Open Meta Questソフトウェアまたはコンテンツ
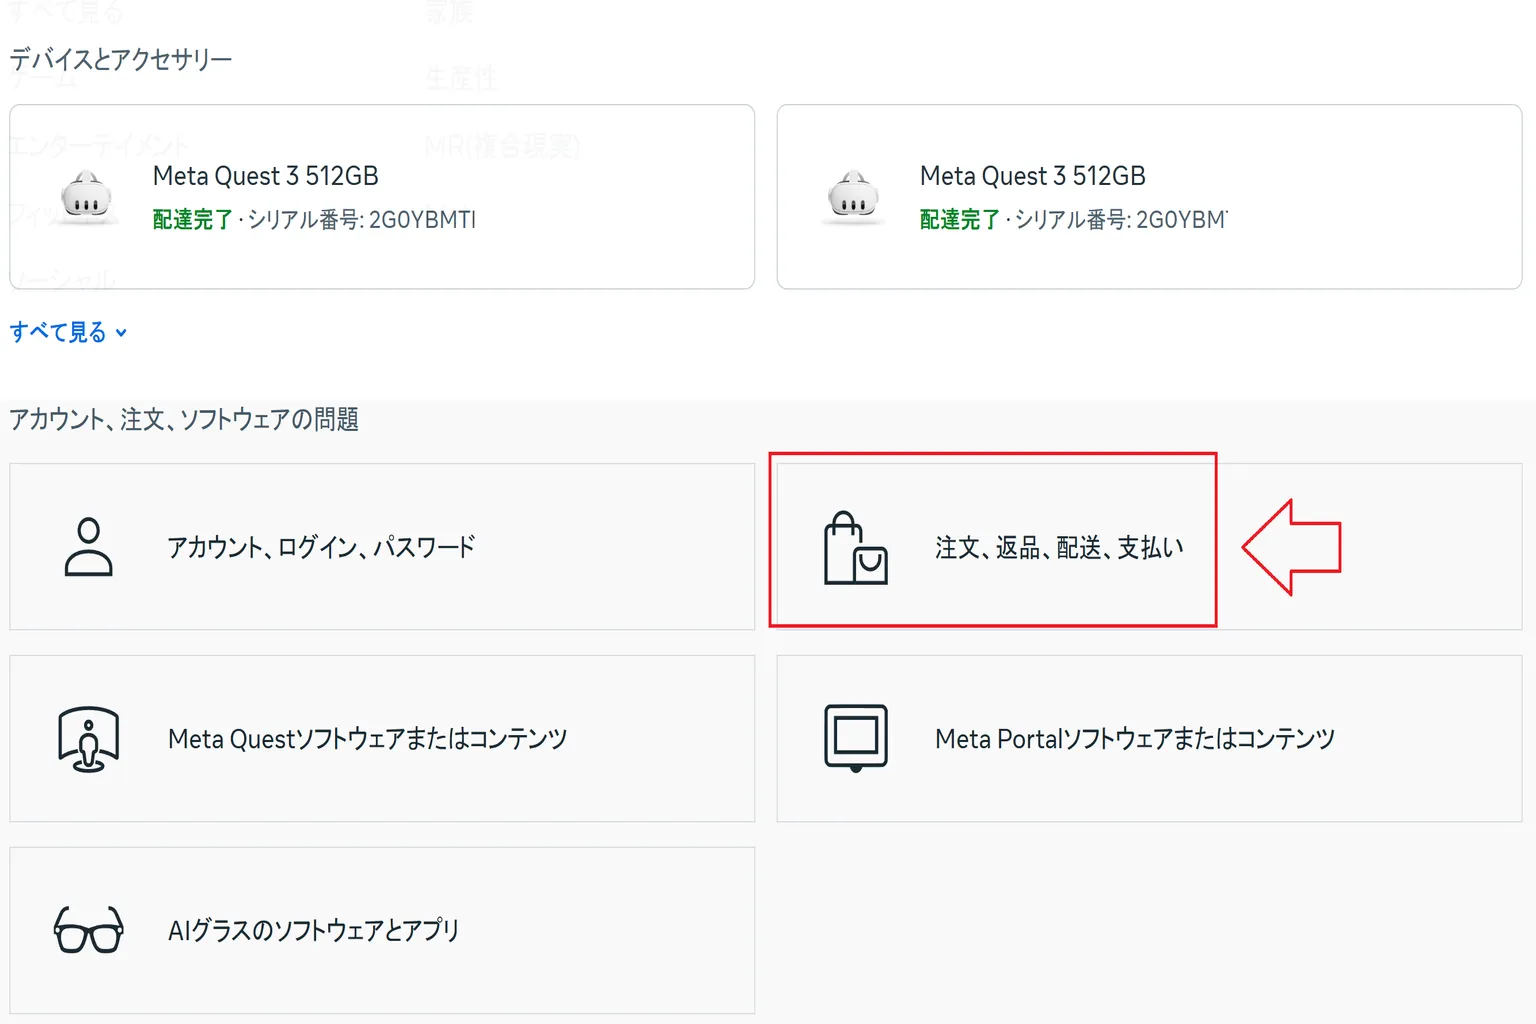Screen dimensions: 1536x1024 click(x=382, y=739)
